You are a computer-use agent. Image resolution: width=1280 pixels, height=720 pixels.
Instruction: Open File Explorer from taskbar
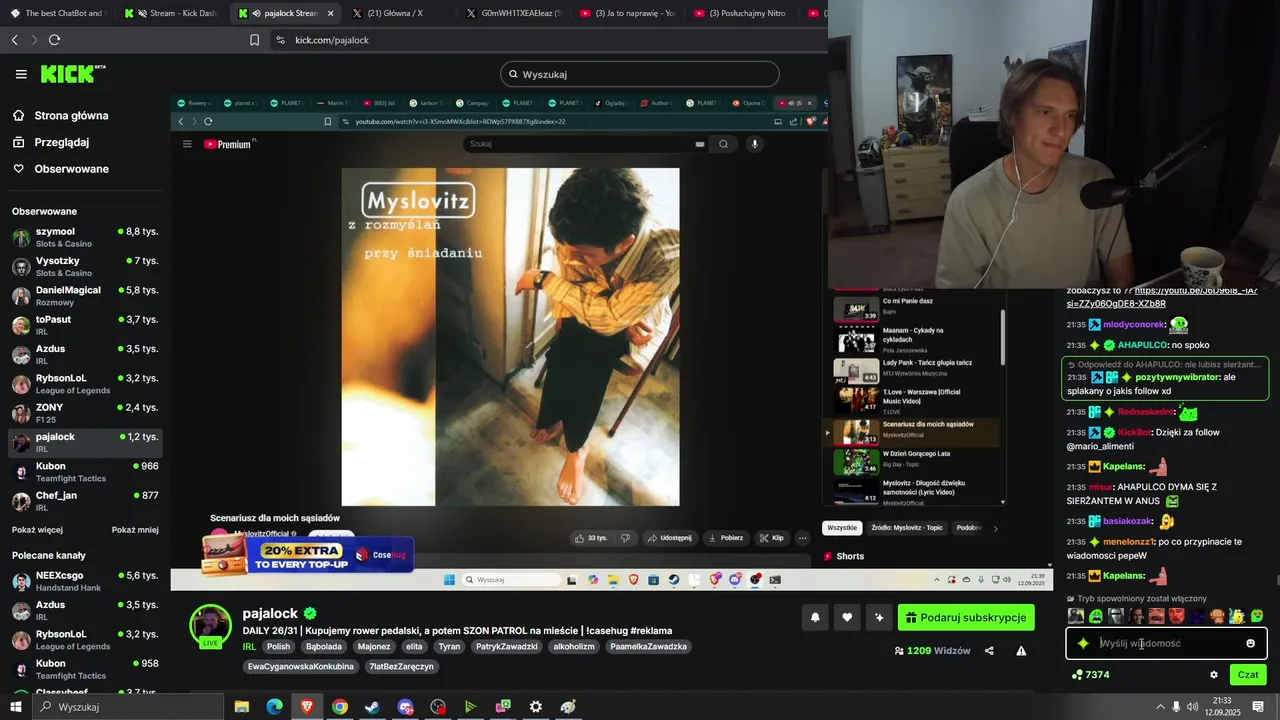click(x=242, y=707)
